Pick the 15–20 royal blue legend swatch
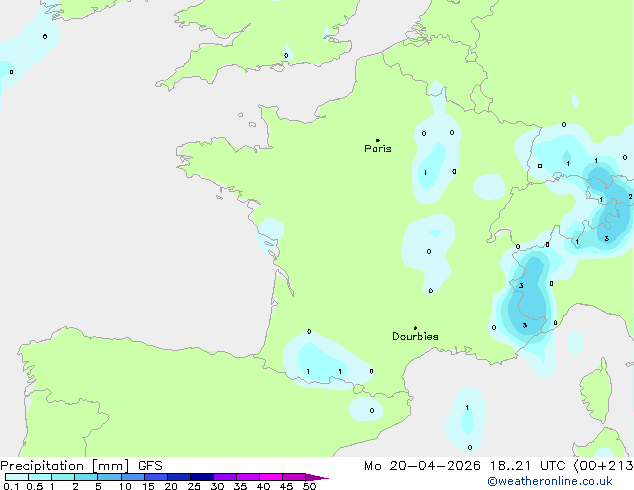 (x=156, y=477)
